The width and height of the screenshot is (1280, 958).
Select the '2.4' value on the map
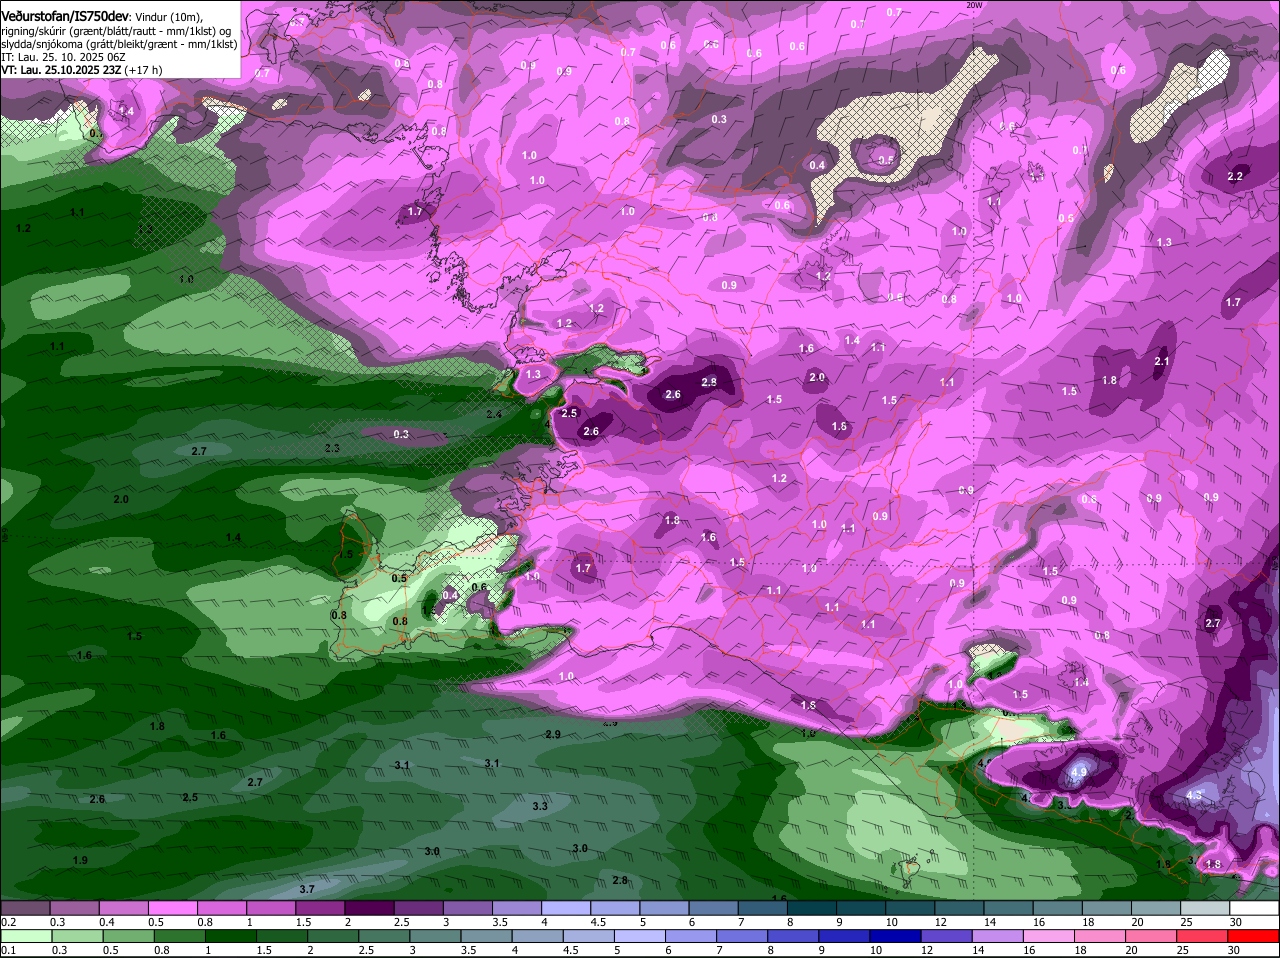pyautogui.click(x=494, y=414)
